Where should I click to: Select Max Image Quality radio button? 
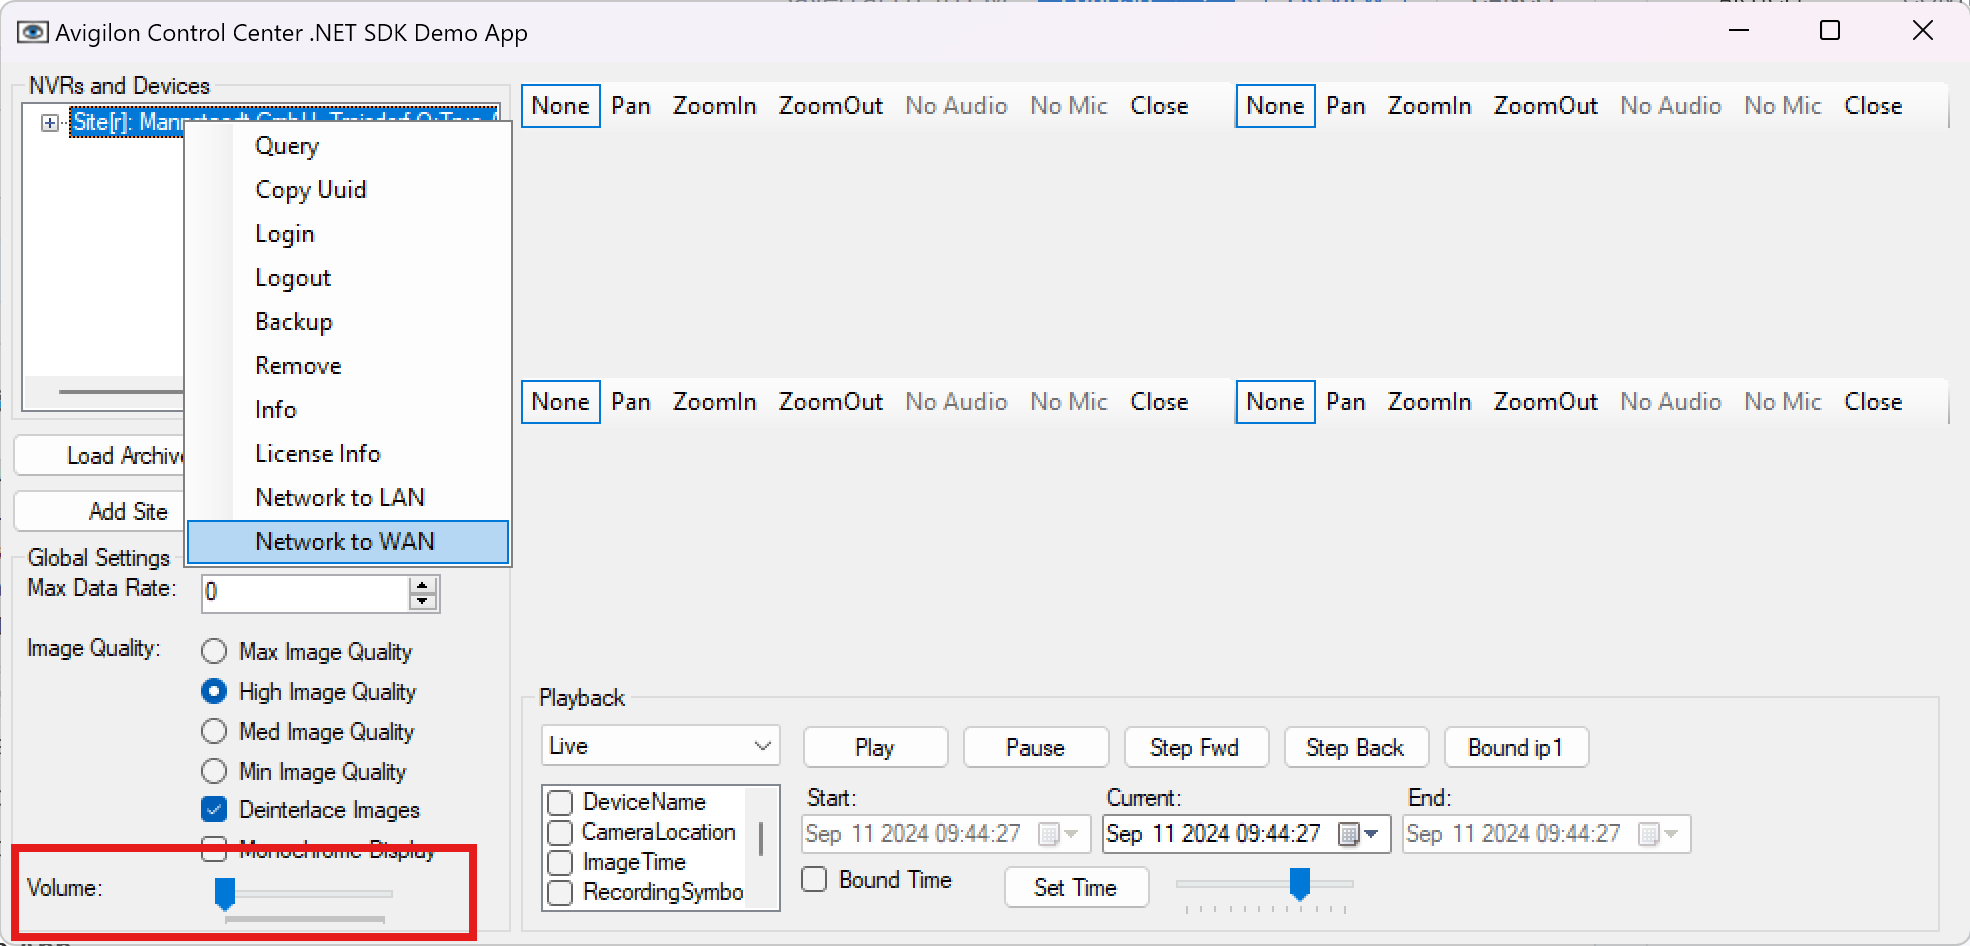pyautogui.click(x=214, y=652)
